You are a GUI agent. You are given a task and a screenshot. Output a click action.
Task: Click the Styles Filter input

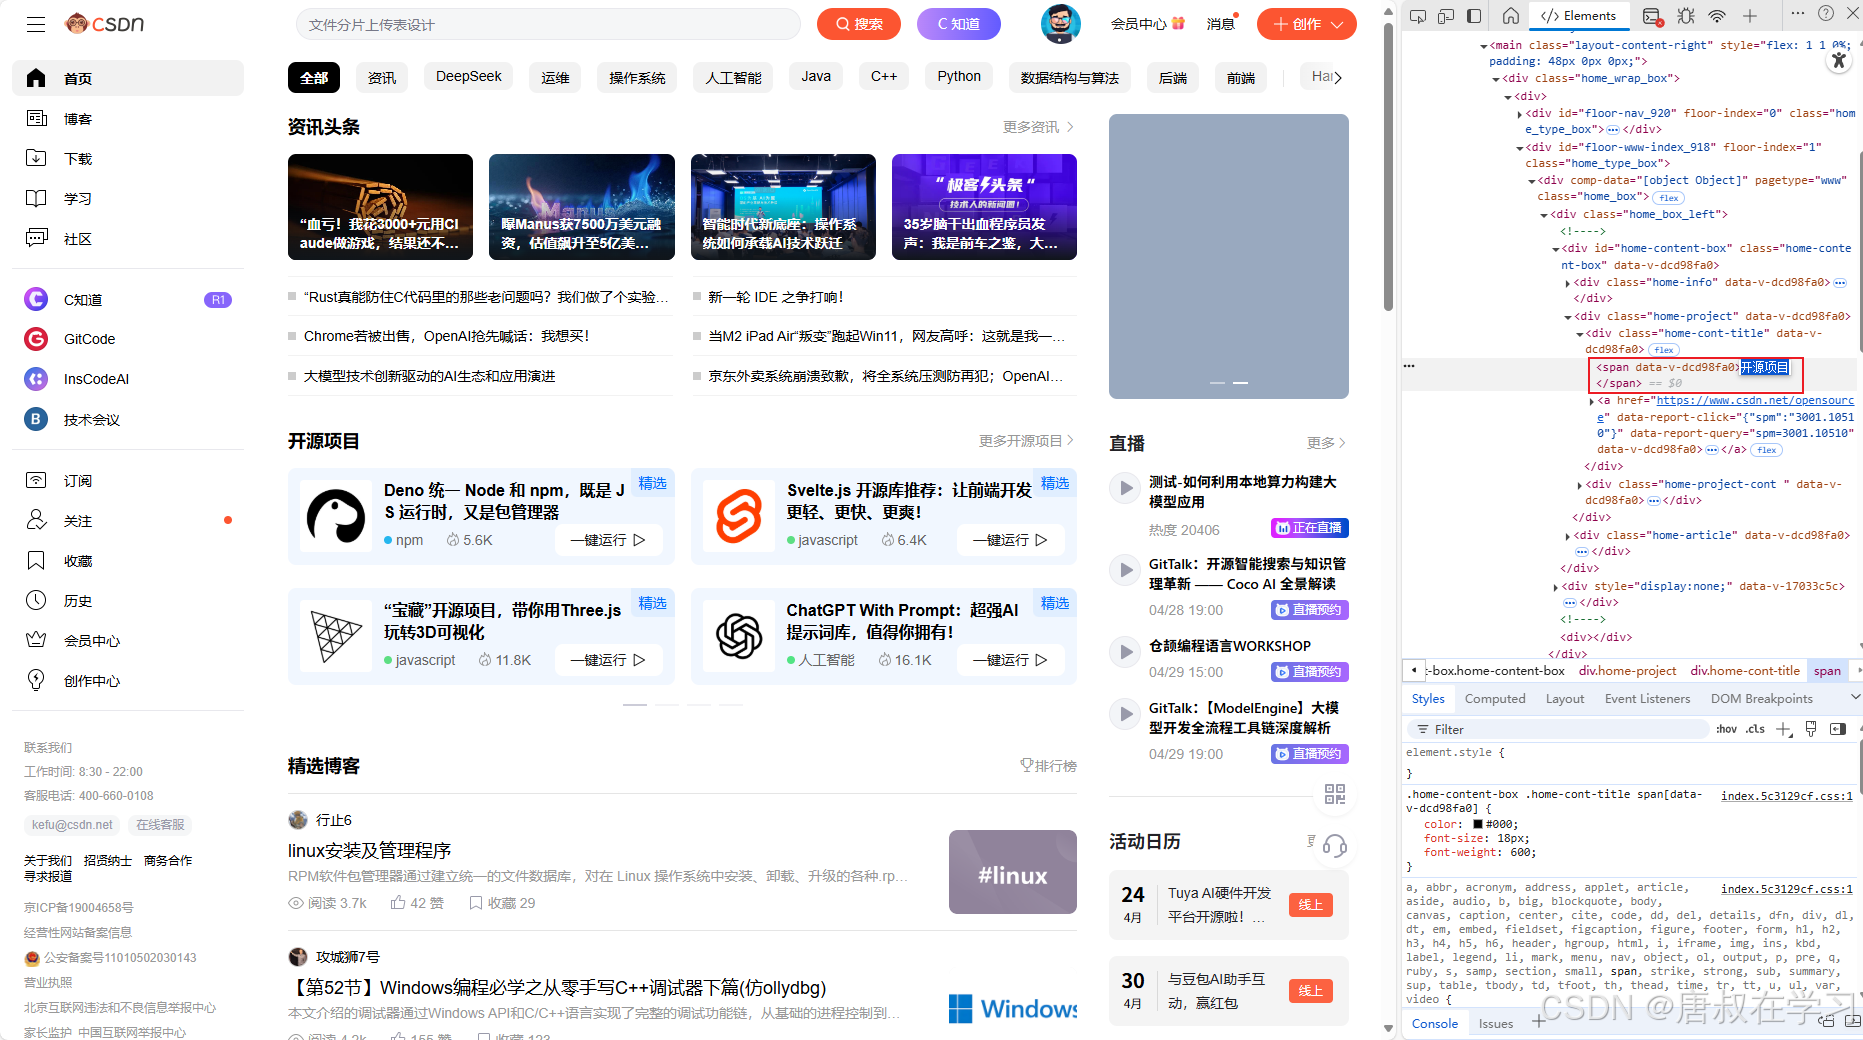coord(1558,729)
